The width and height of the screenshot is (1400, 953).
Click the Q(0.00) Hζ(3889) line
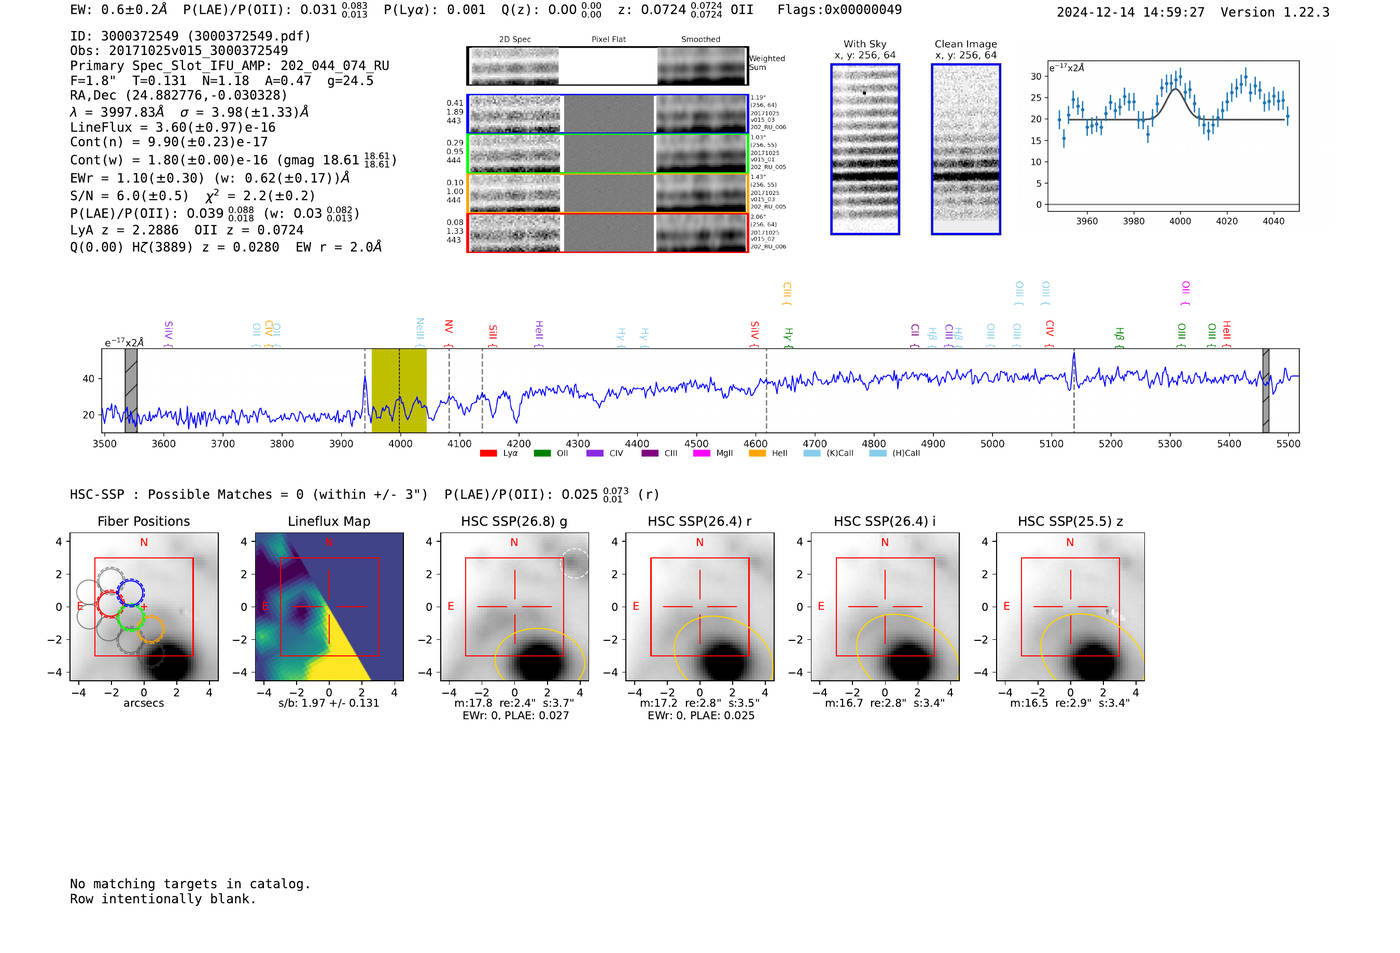pyautogui.click(x=225, y=247)
